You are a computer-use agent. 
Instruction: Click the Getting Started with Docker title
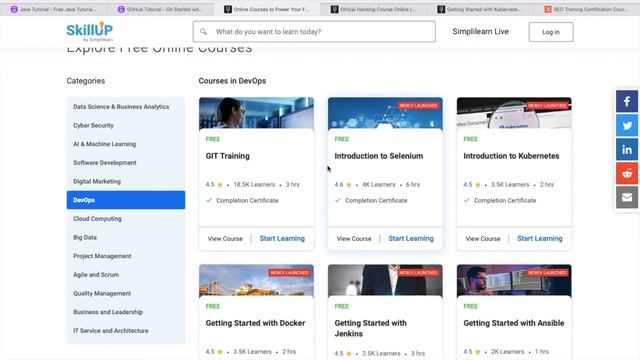coord(256,323)
